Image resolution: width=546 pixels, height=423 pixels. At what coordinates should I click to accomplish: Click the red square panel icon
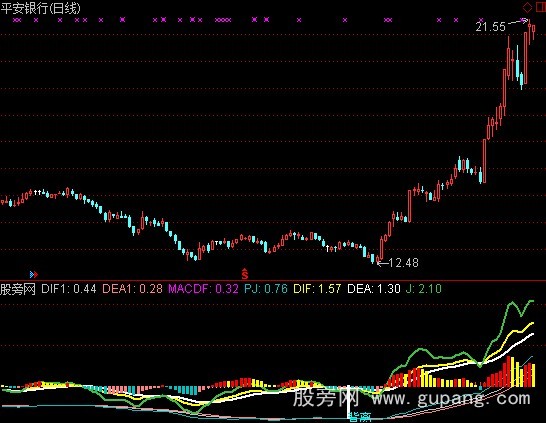coord(541,7)
